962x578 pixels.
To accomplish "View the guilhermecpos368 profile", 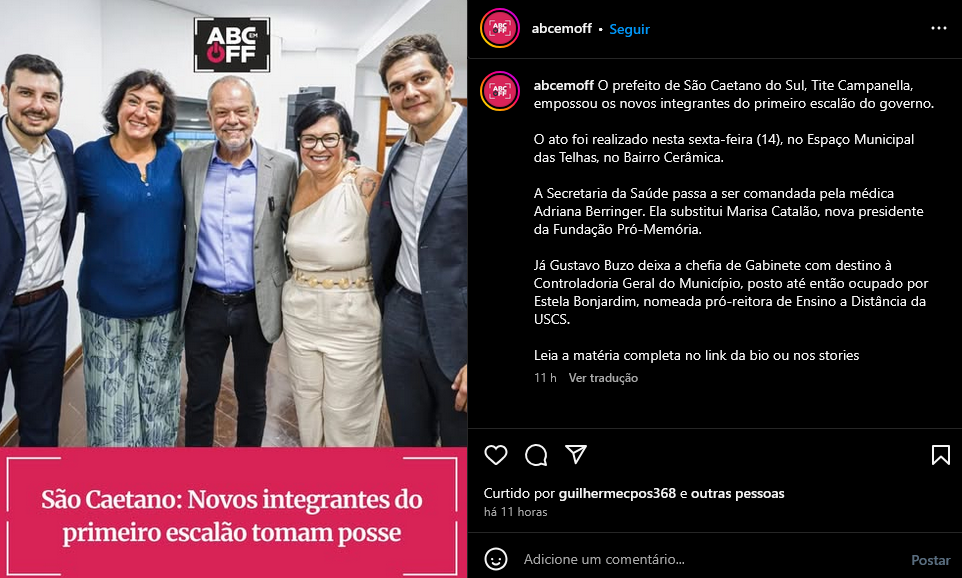I will click(x=617, y=493).
